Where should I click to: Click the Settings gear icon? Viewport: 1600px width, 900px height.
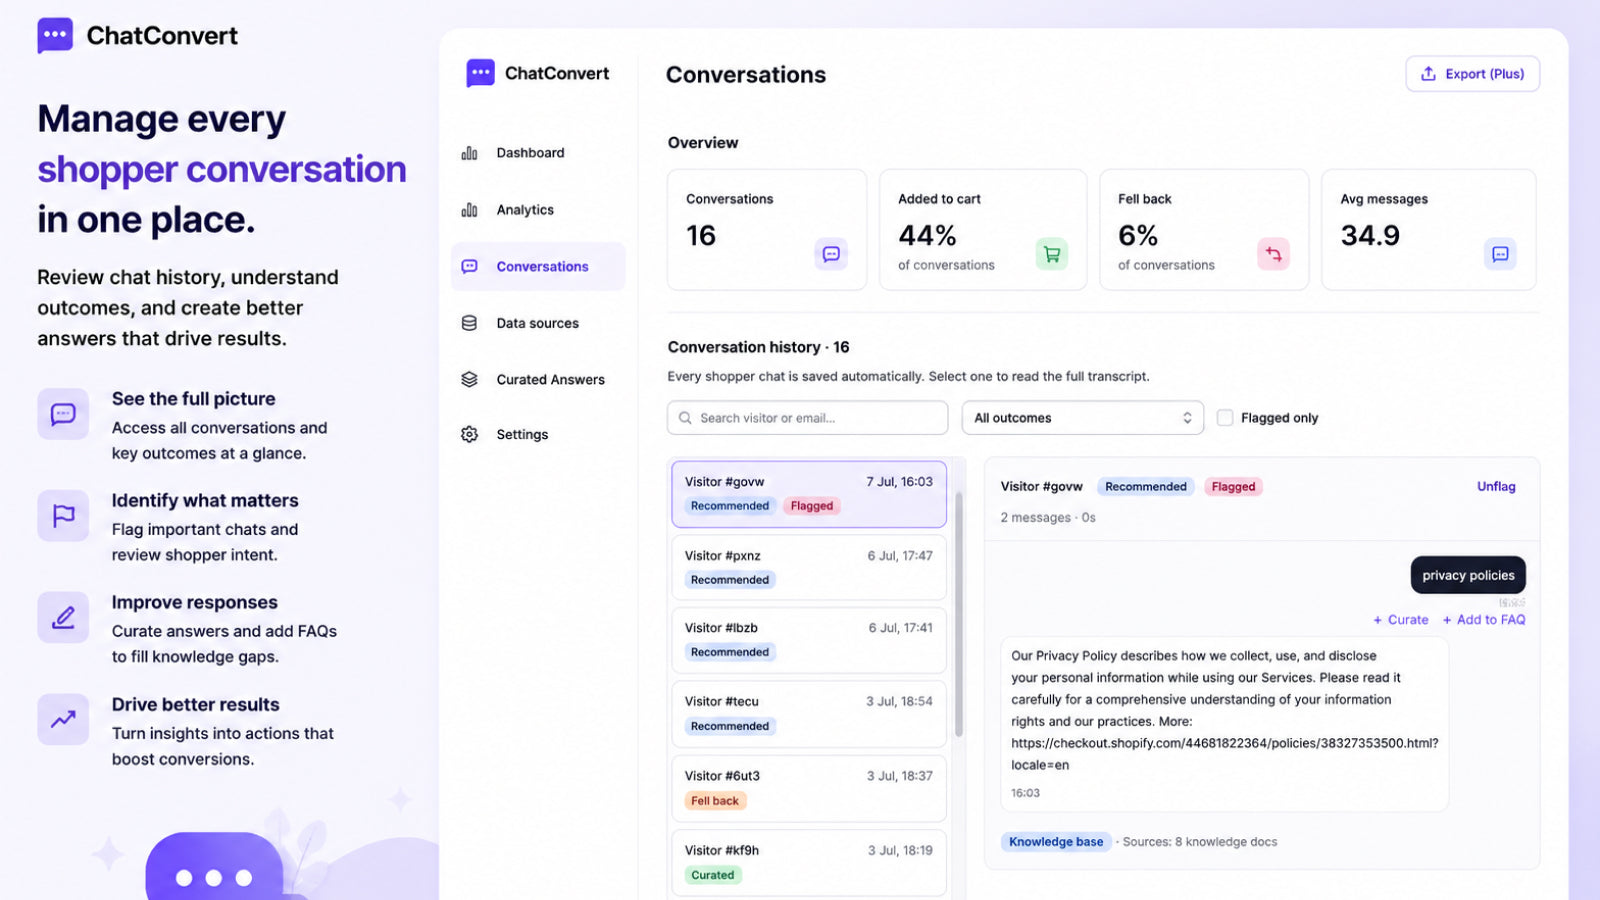469,434
